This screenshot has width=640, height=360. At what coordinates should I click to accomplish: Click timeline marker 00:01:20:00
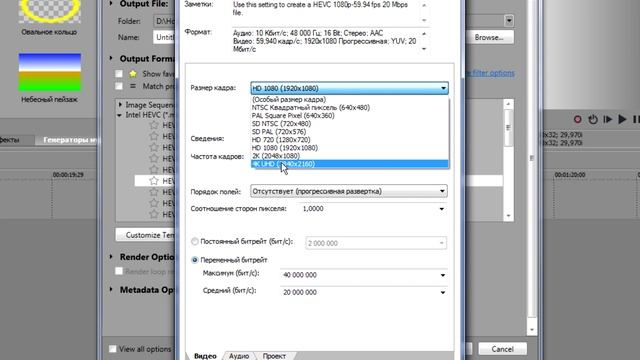pyautogui.click(x=570, y=175)
